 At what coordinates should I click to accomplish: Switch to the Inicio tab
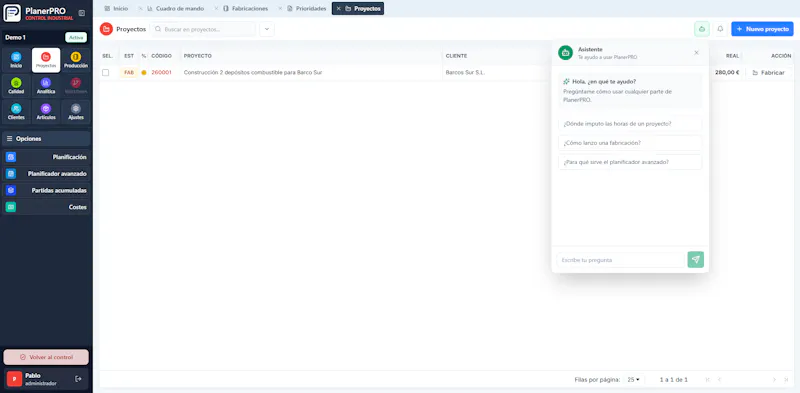[x=116, y=9]
